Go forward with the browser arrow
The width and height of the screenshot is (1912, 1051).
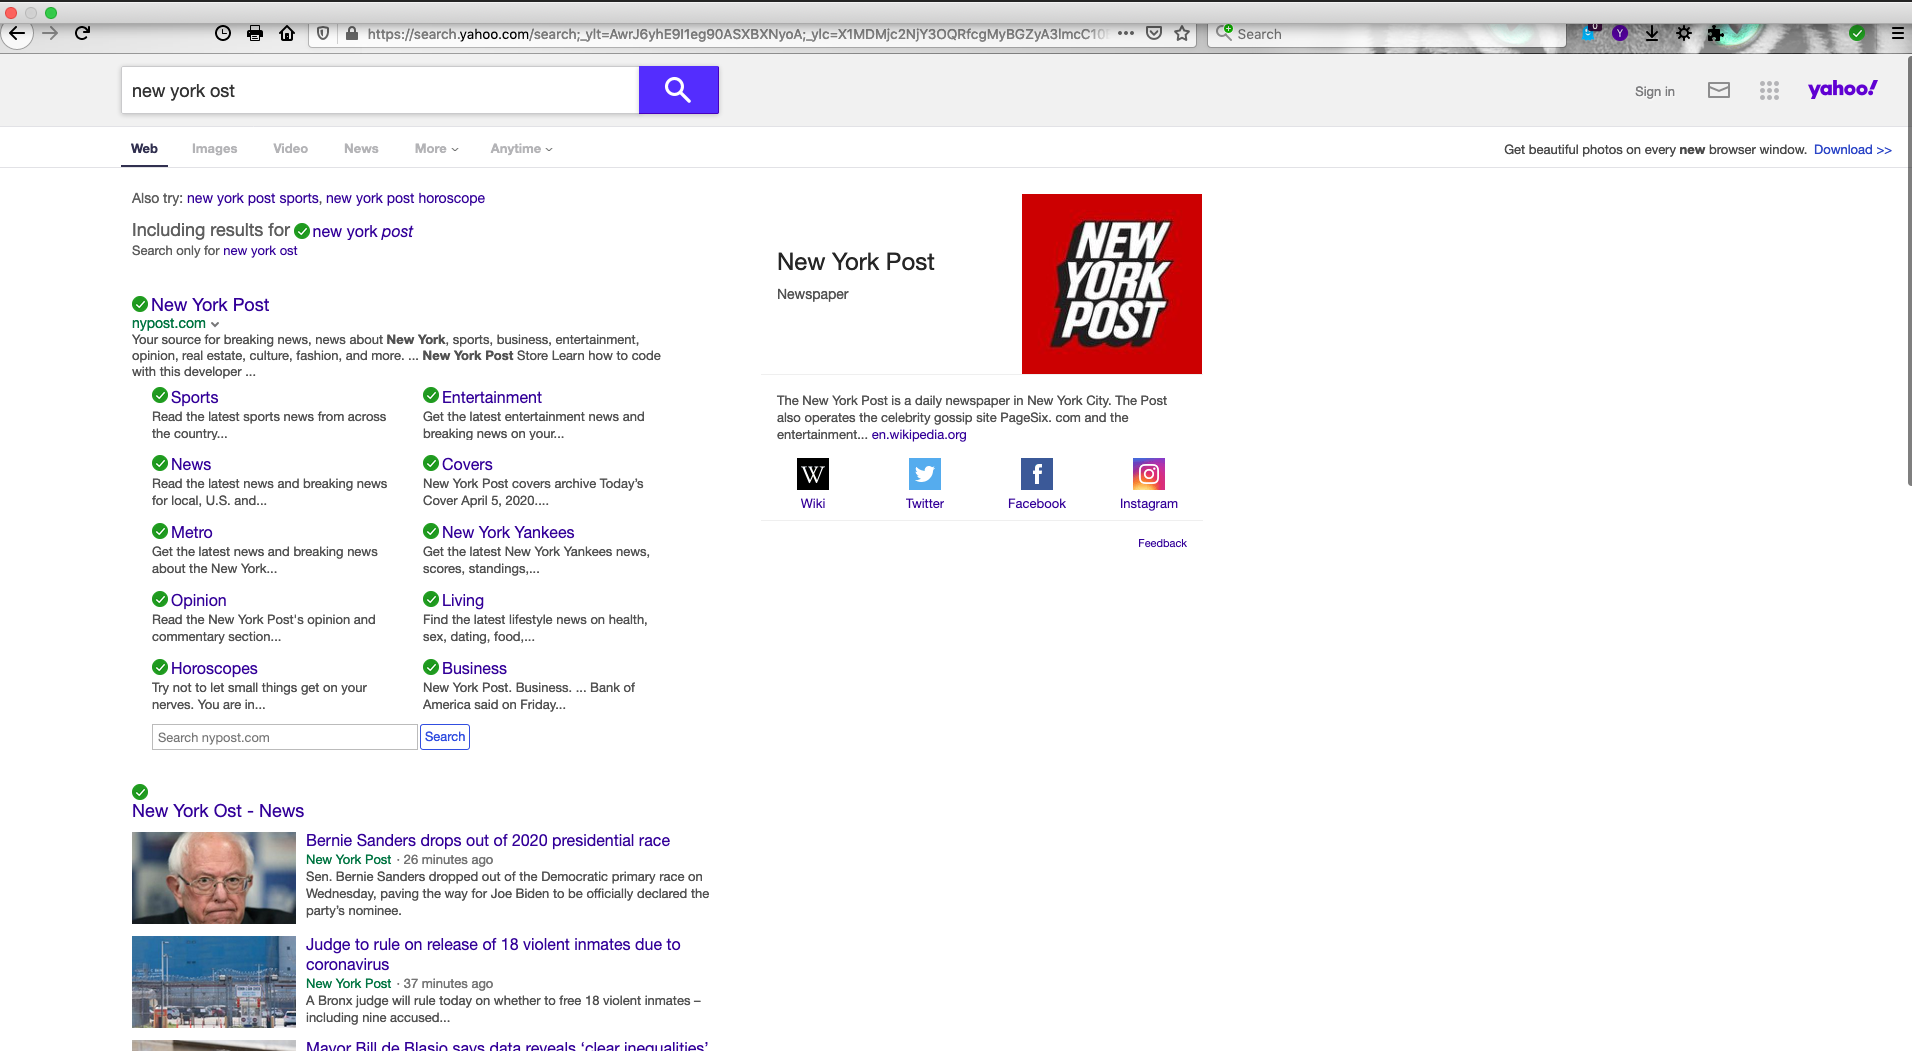point(50,33)
